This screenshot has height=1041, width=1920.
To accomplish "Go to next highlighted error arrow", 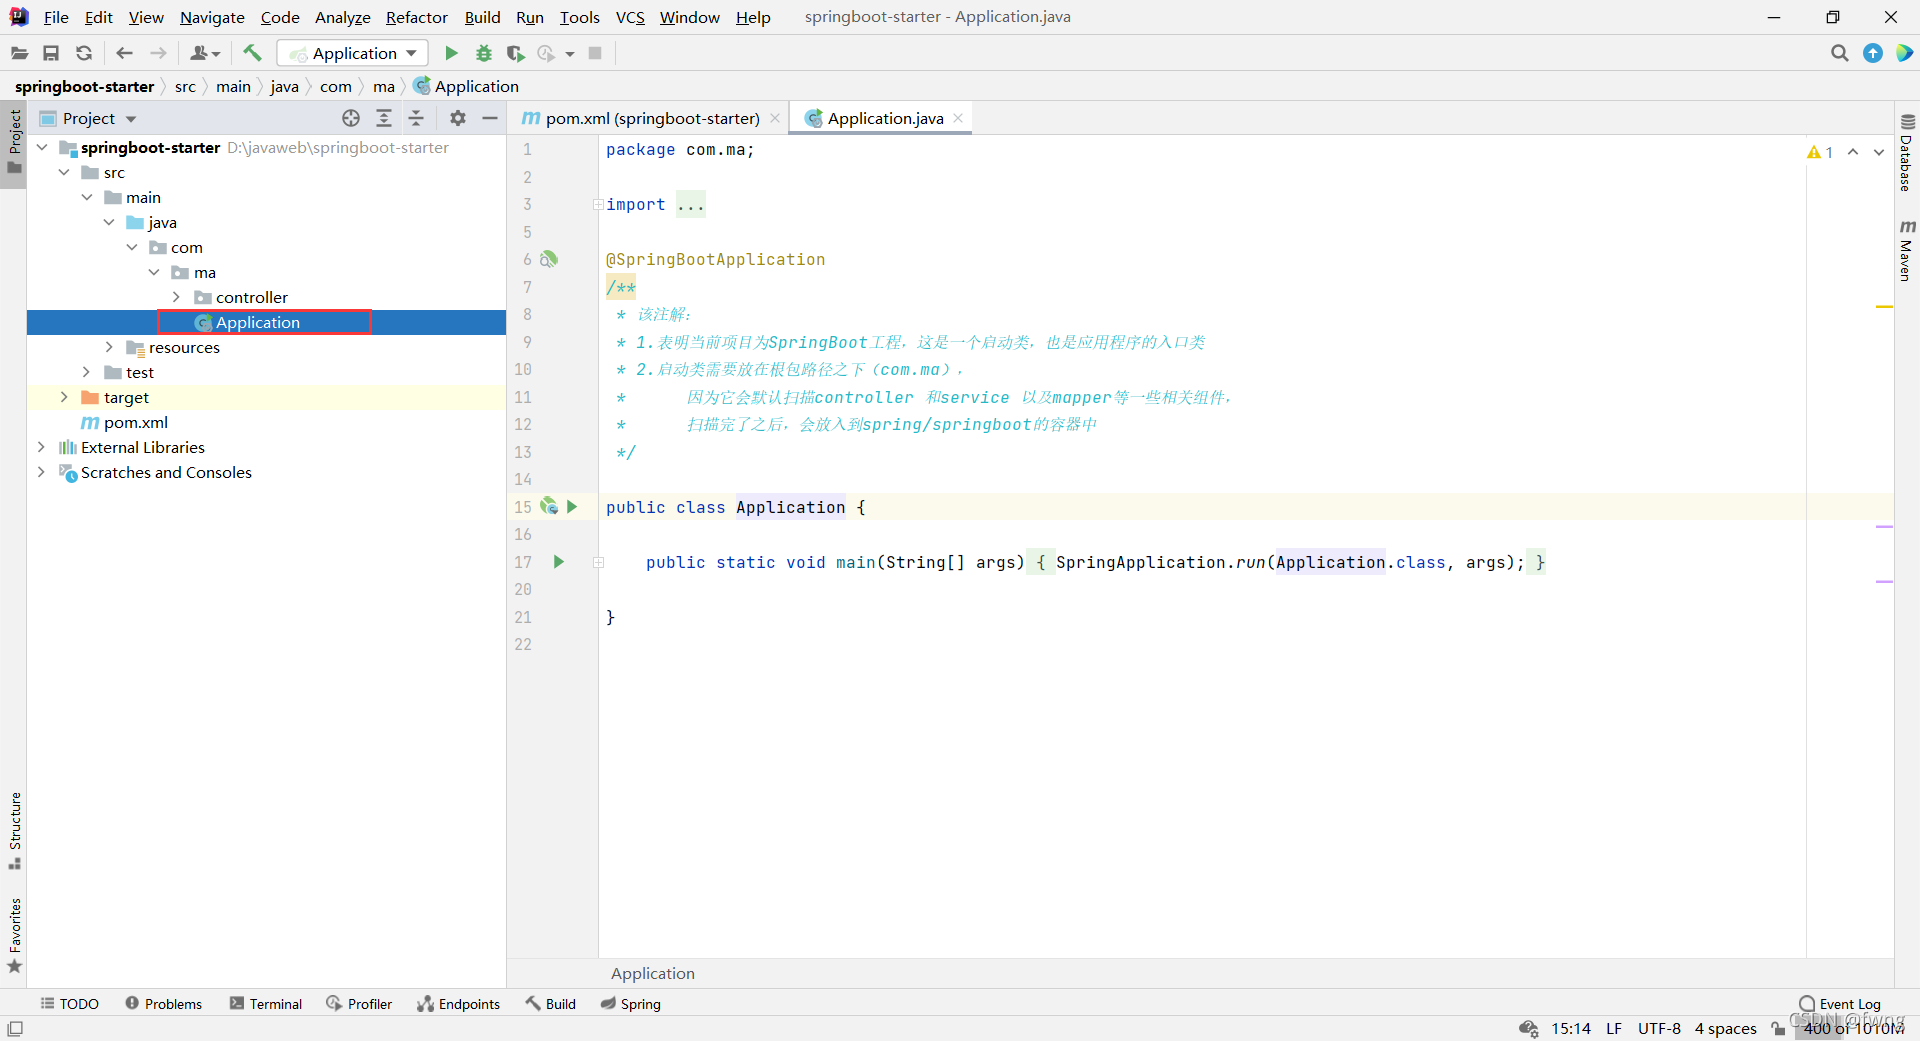I will (1879, 152).
